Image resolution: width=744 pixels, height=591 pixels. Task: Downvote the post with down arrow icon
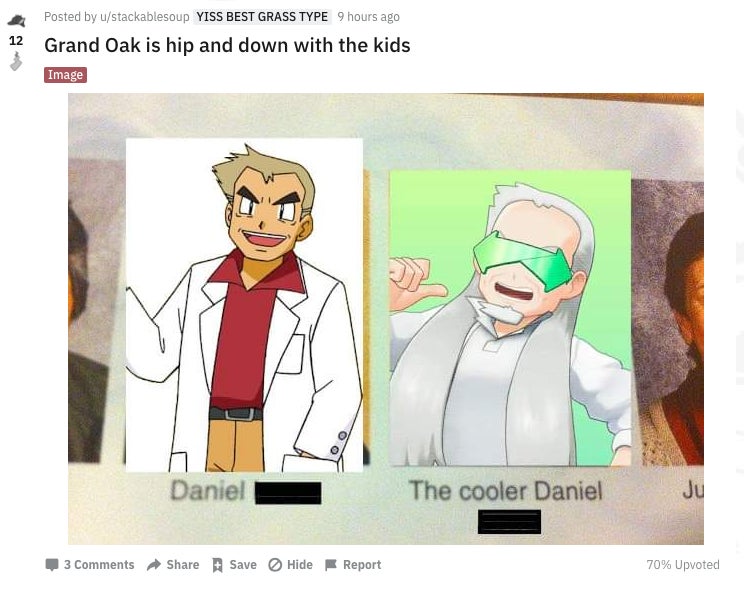(16, 61)
